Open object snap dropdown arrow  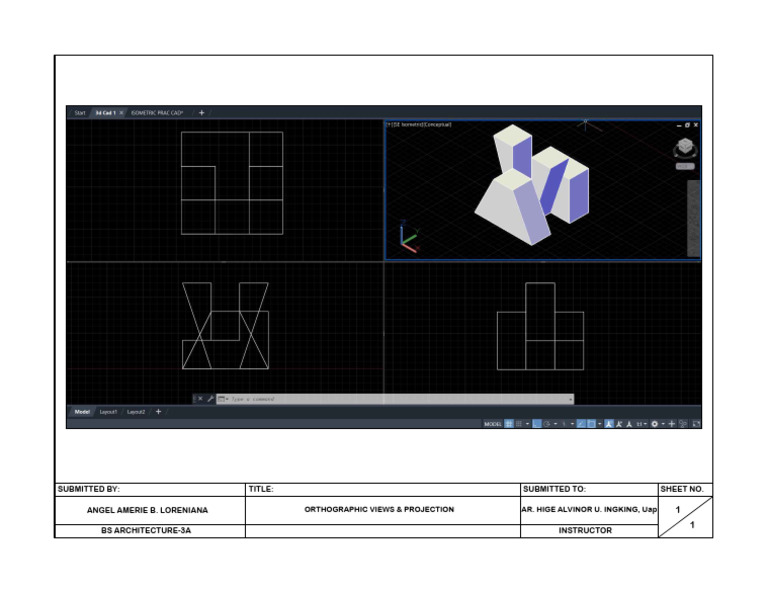[x=600, y=424]
